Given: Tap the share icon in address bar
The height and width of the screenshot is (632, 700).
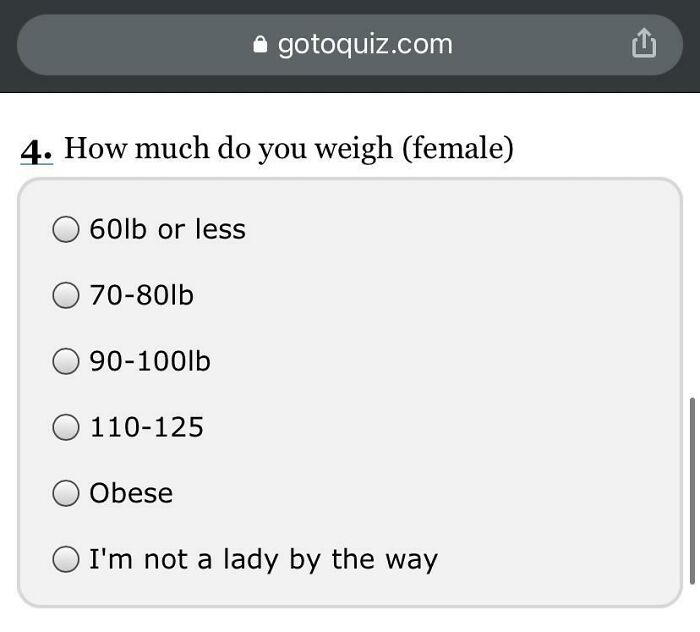Looking at the screenshot, I should coord(644,44).
